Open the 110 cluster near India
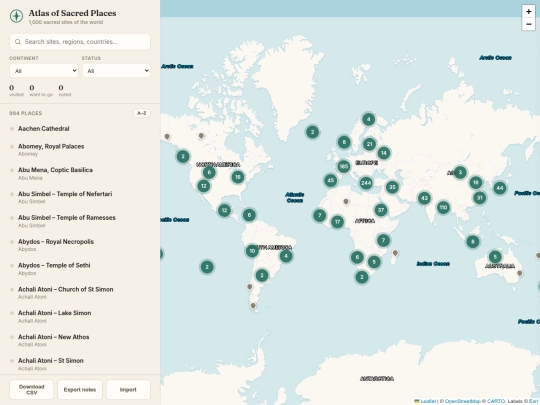This screenshot has width=540, height=405. (x=443, y=207)
